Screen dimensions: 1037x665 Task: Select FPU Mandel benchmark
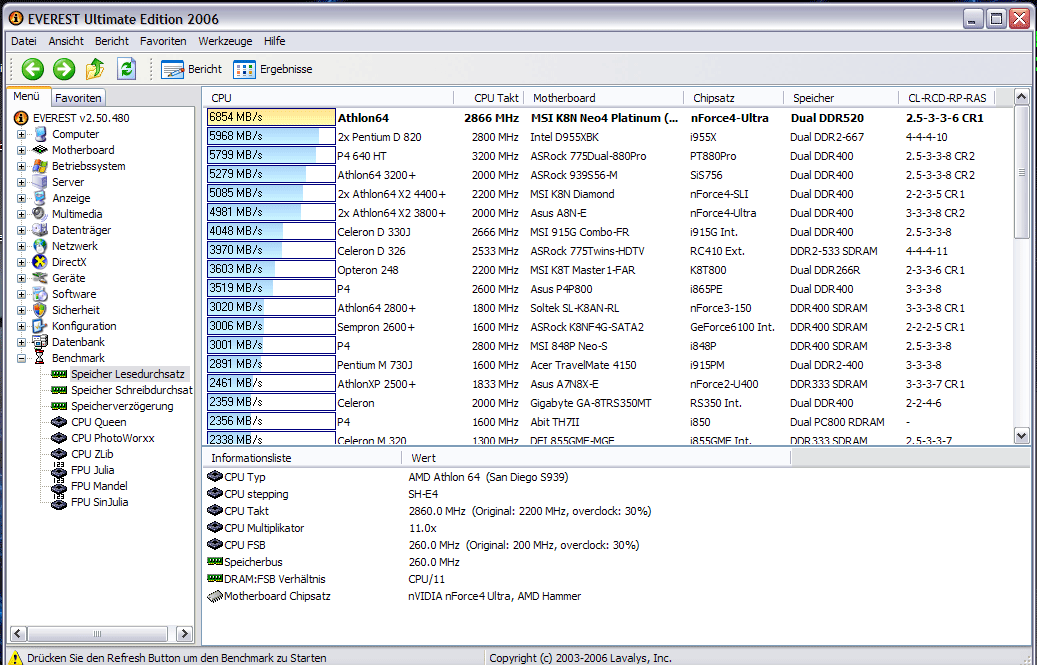click(99, 486)
